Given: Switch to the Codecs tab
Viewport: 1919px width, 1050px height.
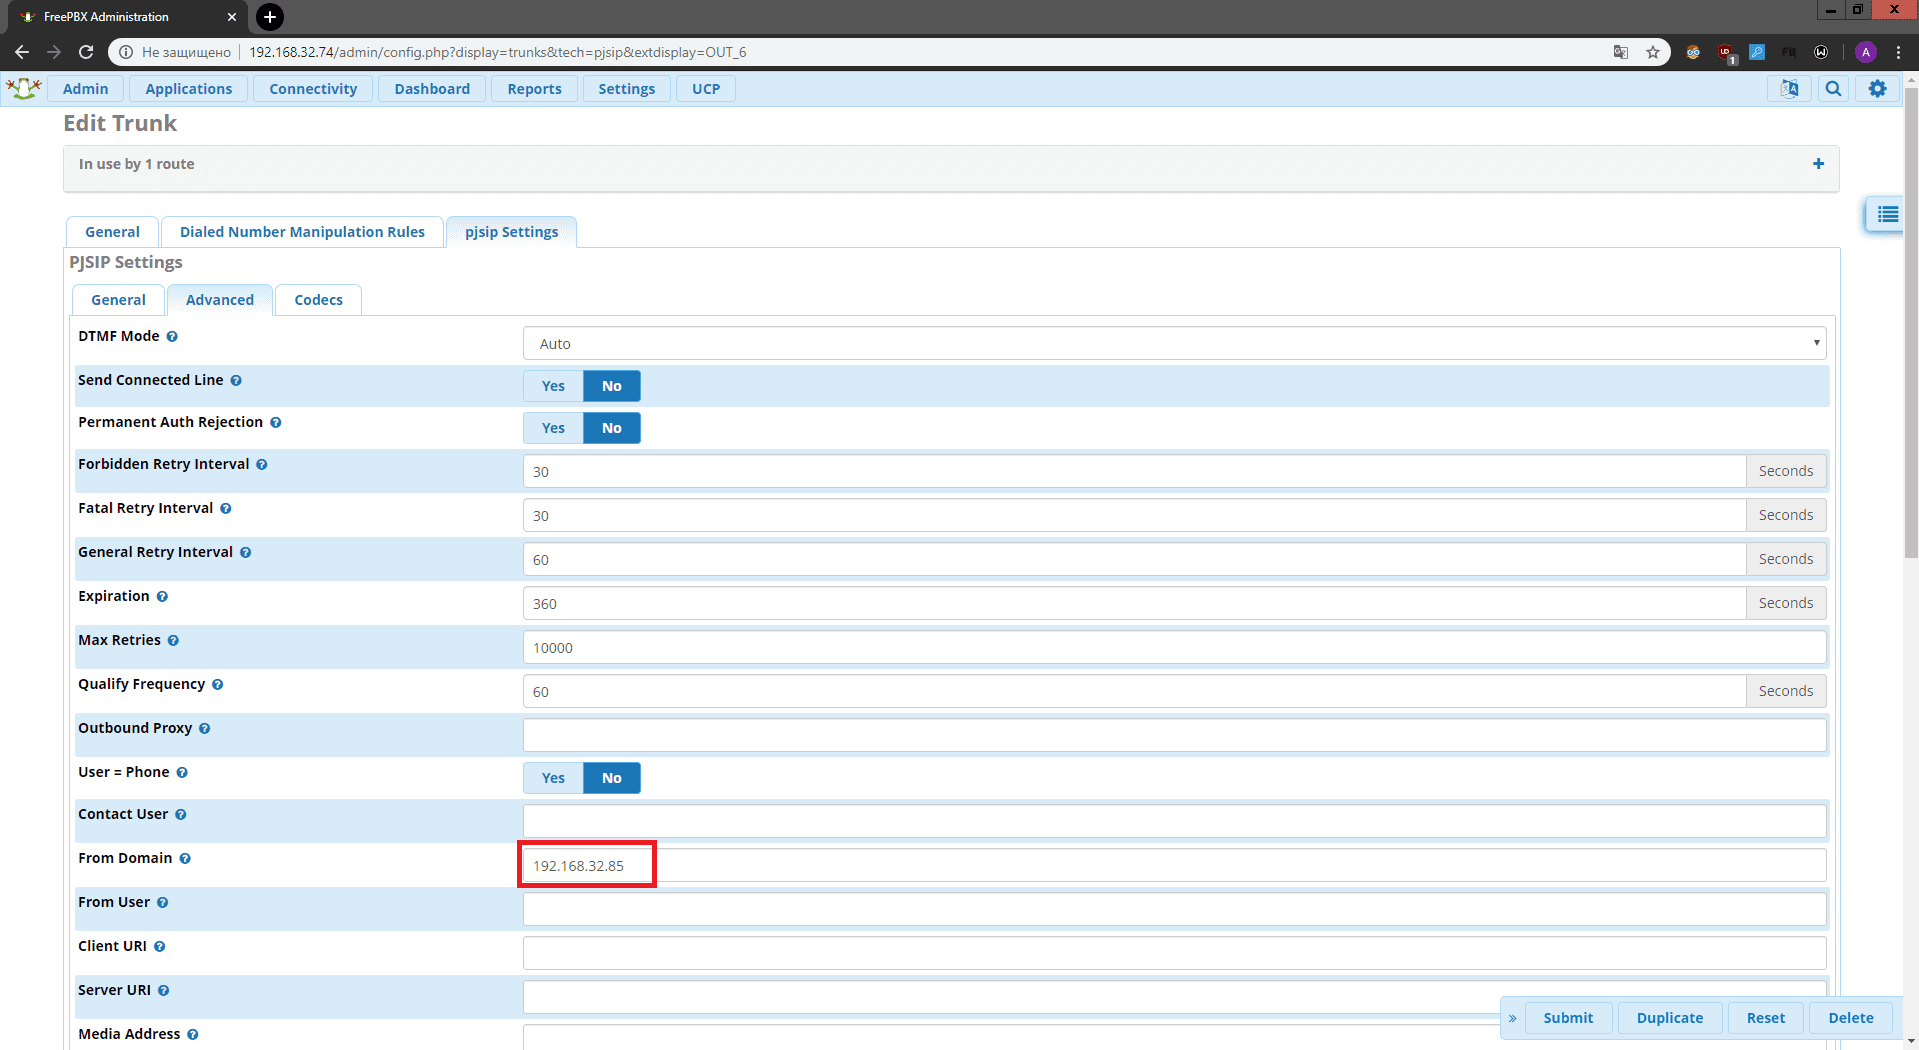Looking at the screenshot, I should tap(318, 300).
